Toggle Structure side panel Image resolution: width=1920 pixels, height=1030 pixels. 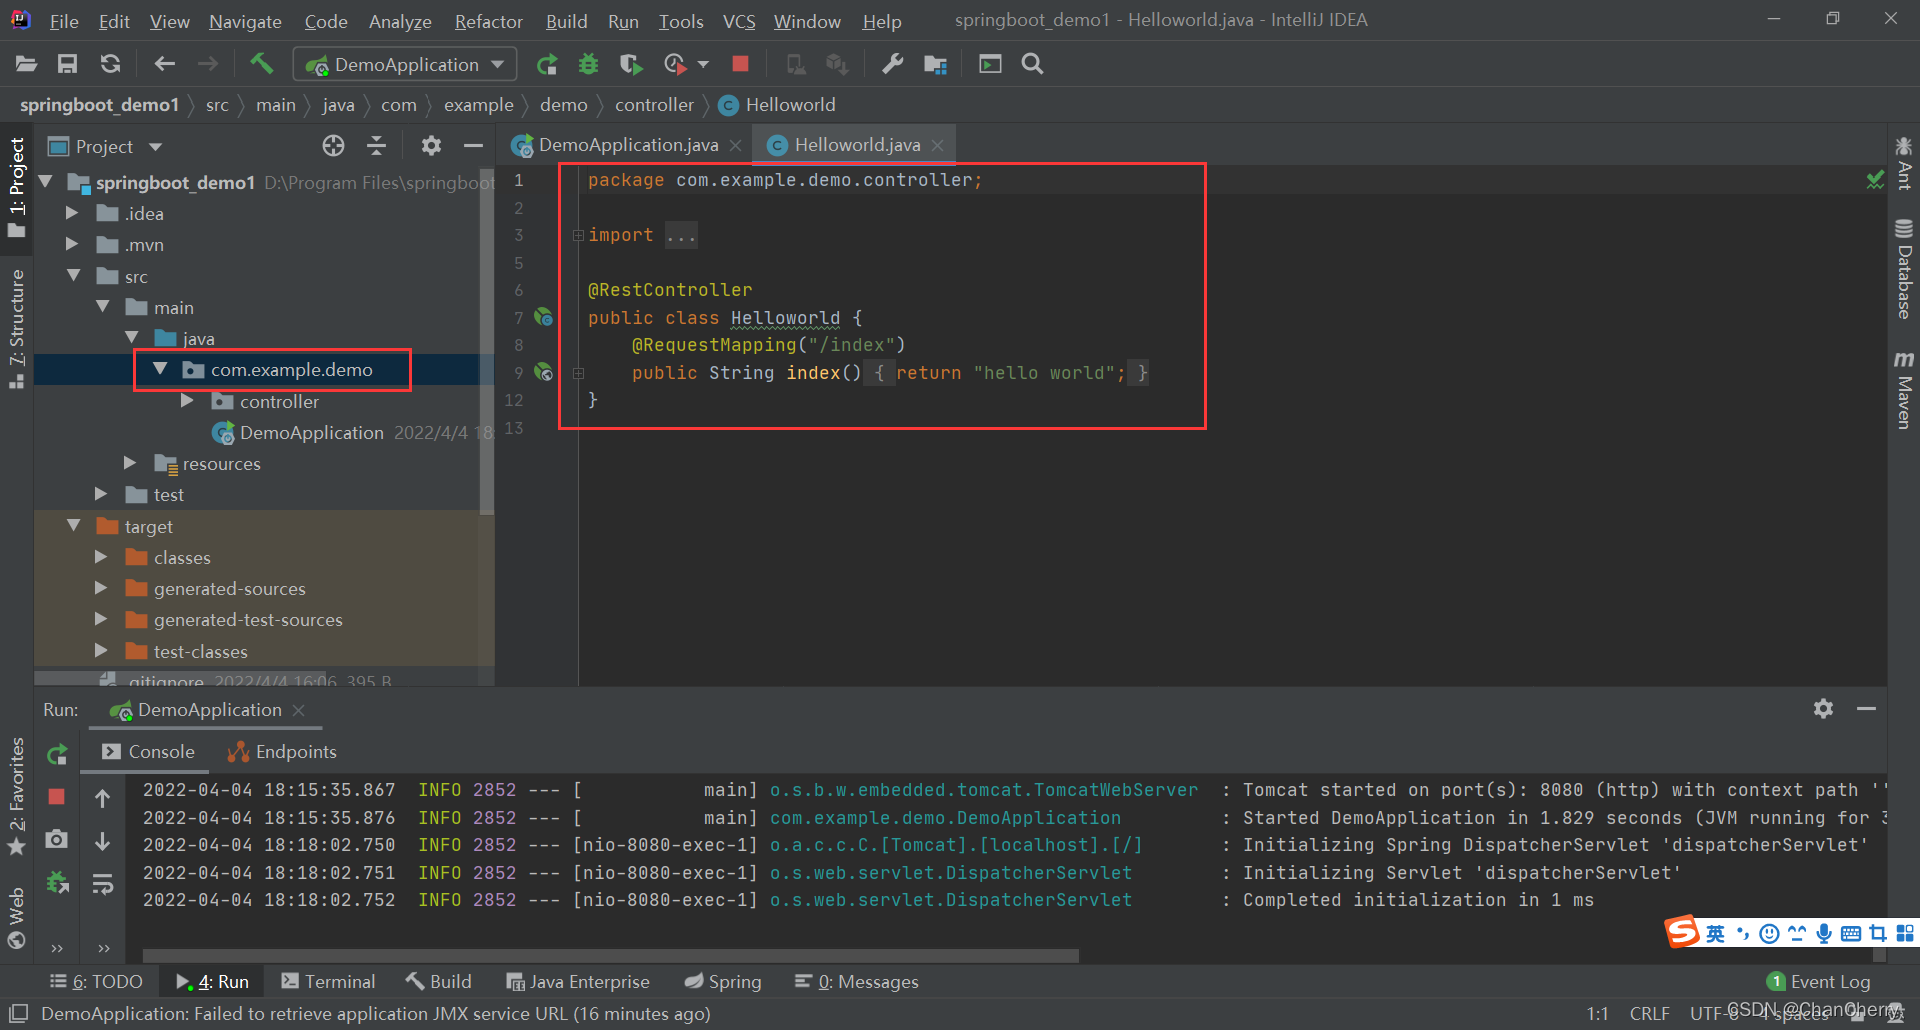click(x=16, y=327)
